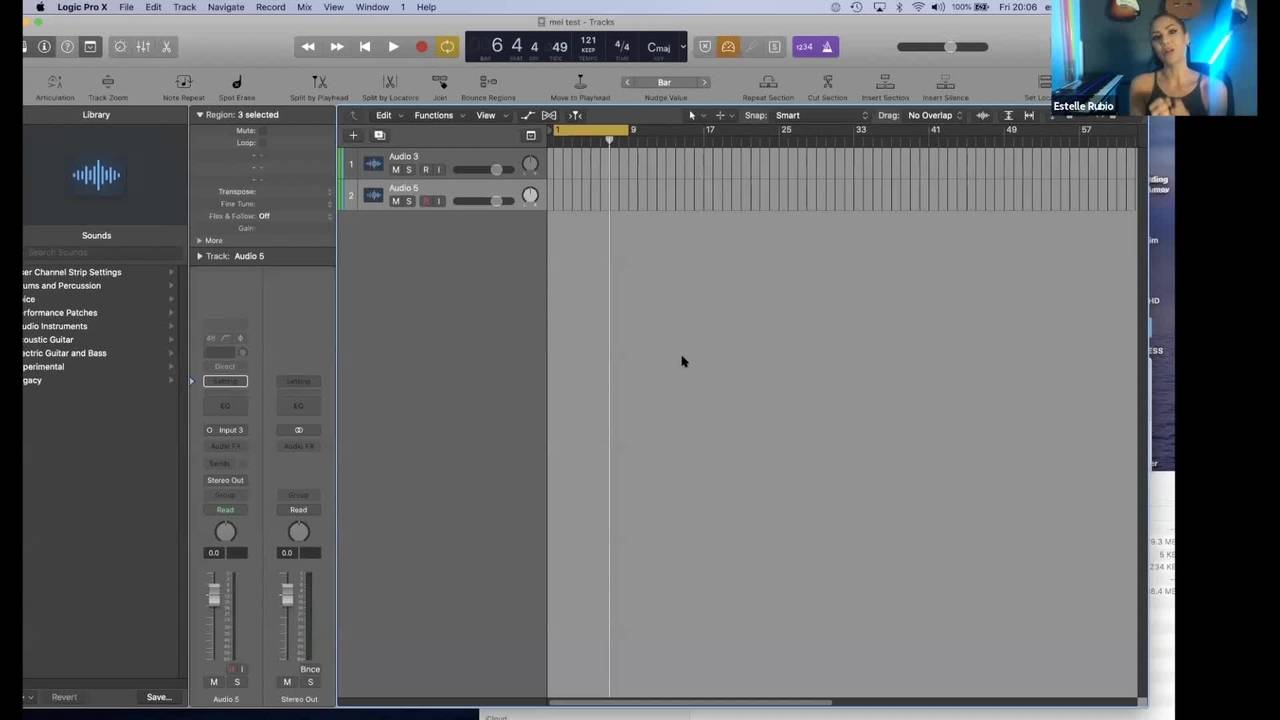Click the Spot Erase toolbar icon

point(237,87)
